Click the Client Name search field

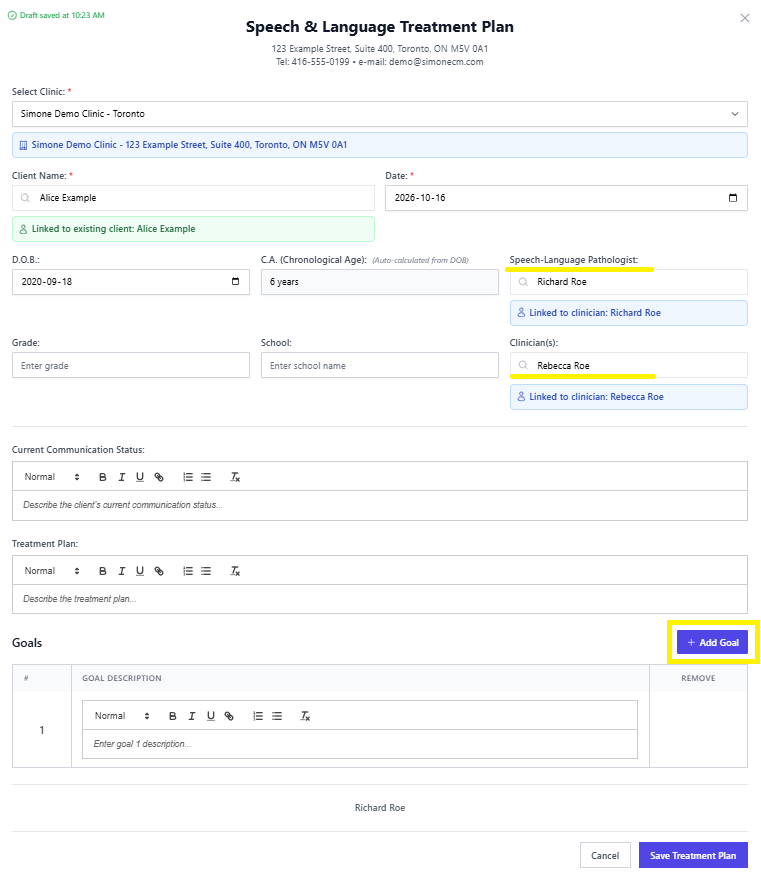[x=193, y=198]
